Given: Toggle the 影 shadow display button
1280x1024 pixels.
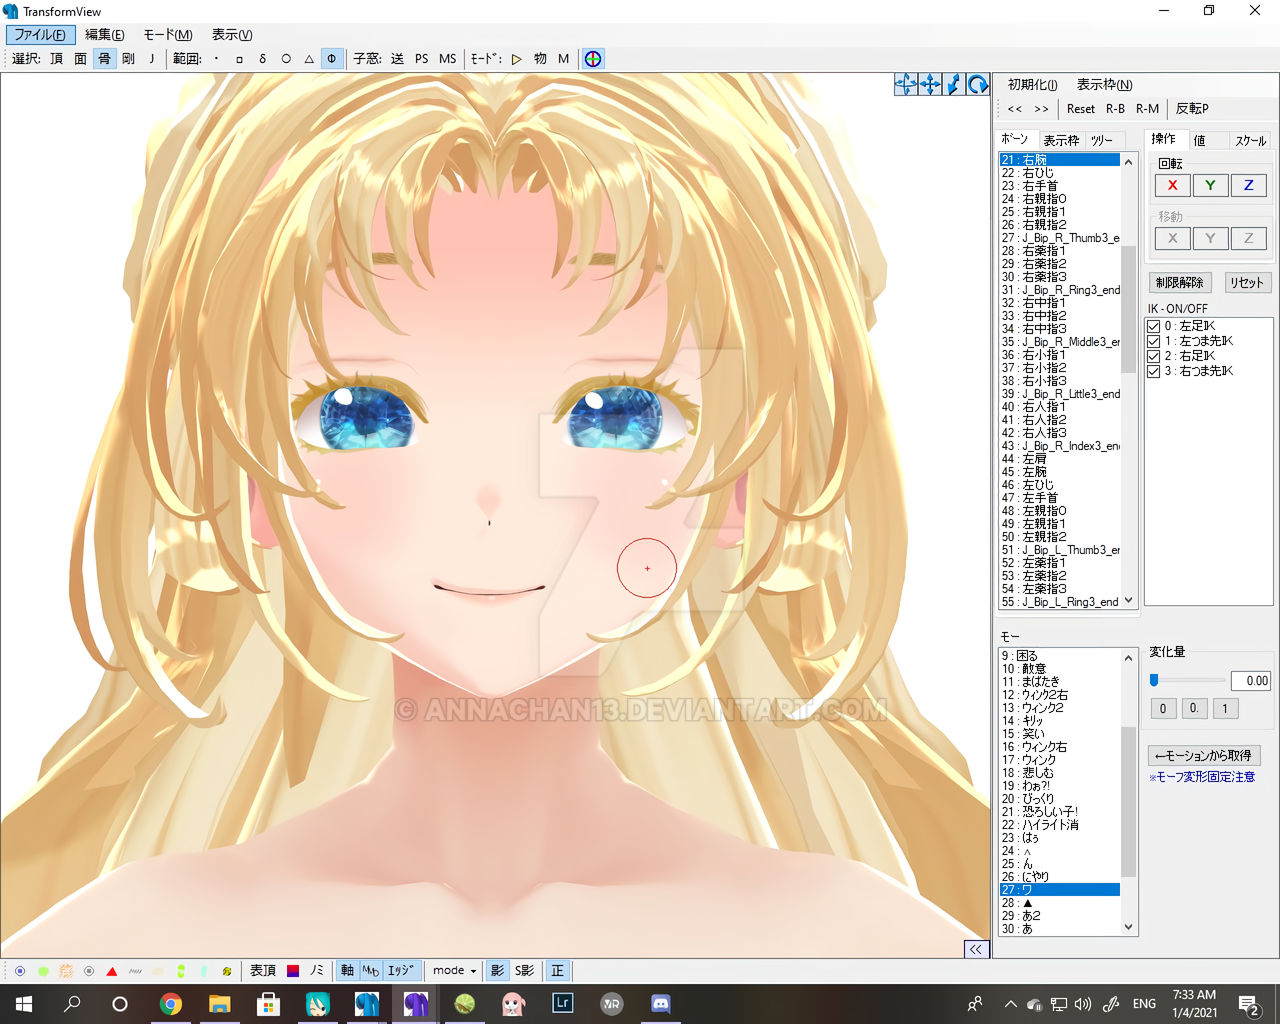Looking at the screenshot, I should coord(497,970).
